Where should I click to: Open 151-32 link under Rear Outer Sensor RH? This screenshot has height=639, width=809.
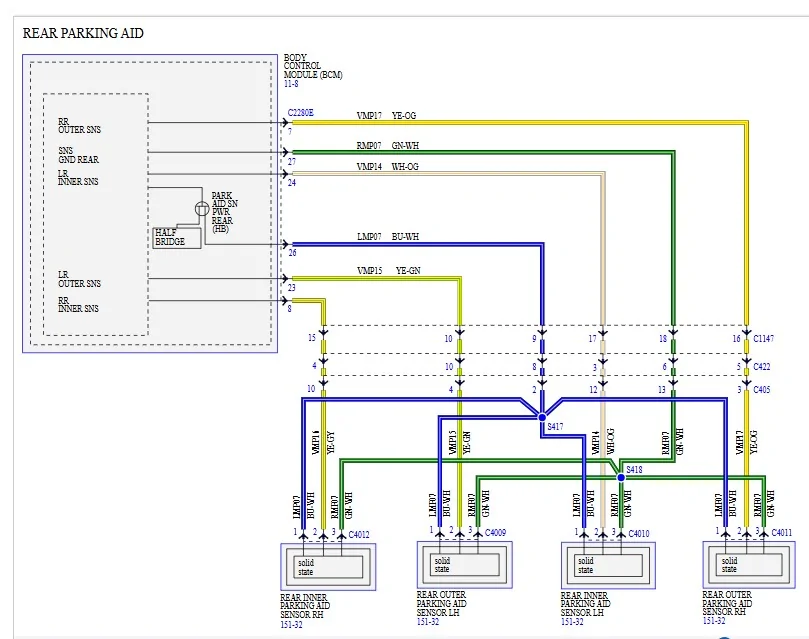(x=714, y=620)
